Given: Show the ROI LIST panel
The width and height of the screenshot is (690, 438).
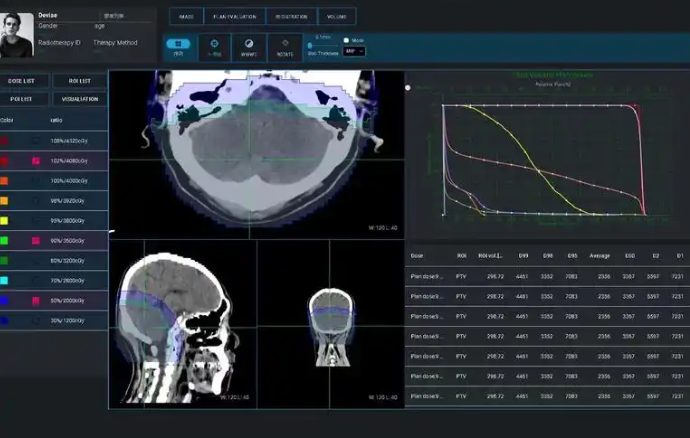Looking at the screenshot, I should tap(80, 81).
